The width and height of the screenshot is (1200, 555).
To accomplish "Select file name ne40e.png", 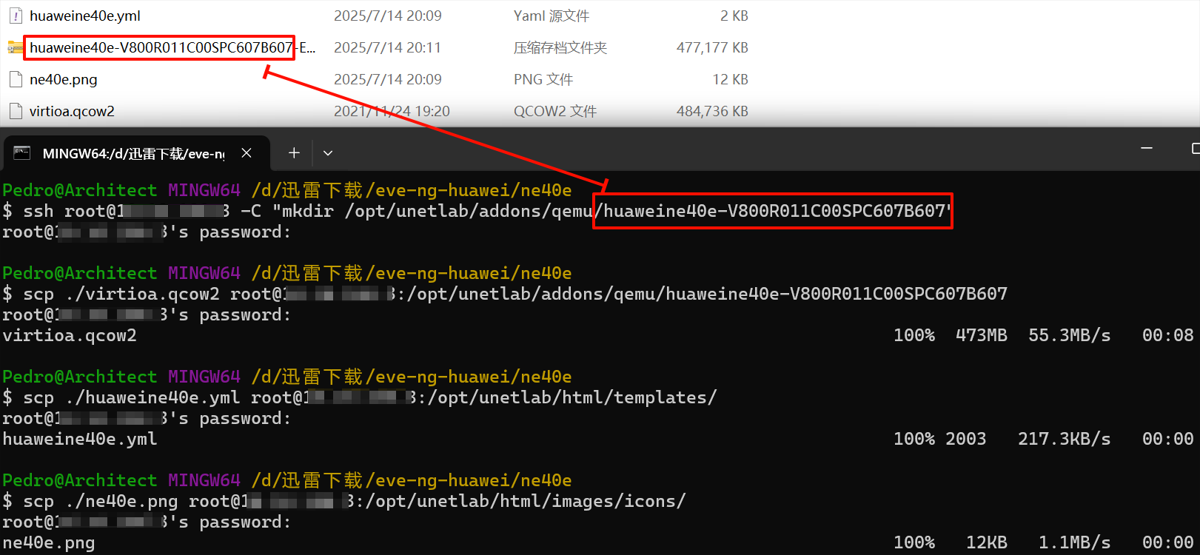I will click(x=64, y=79).
